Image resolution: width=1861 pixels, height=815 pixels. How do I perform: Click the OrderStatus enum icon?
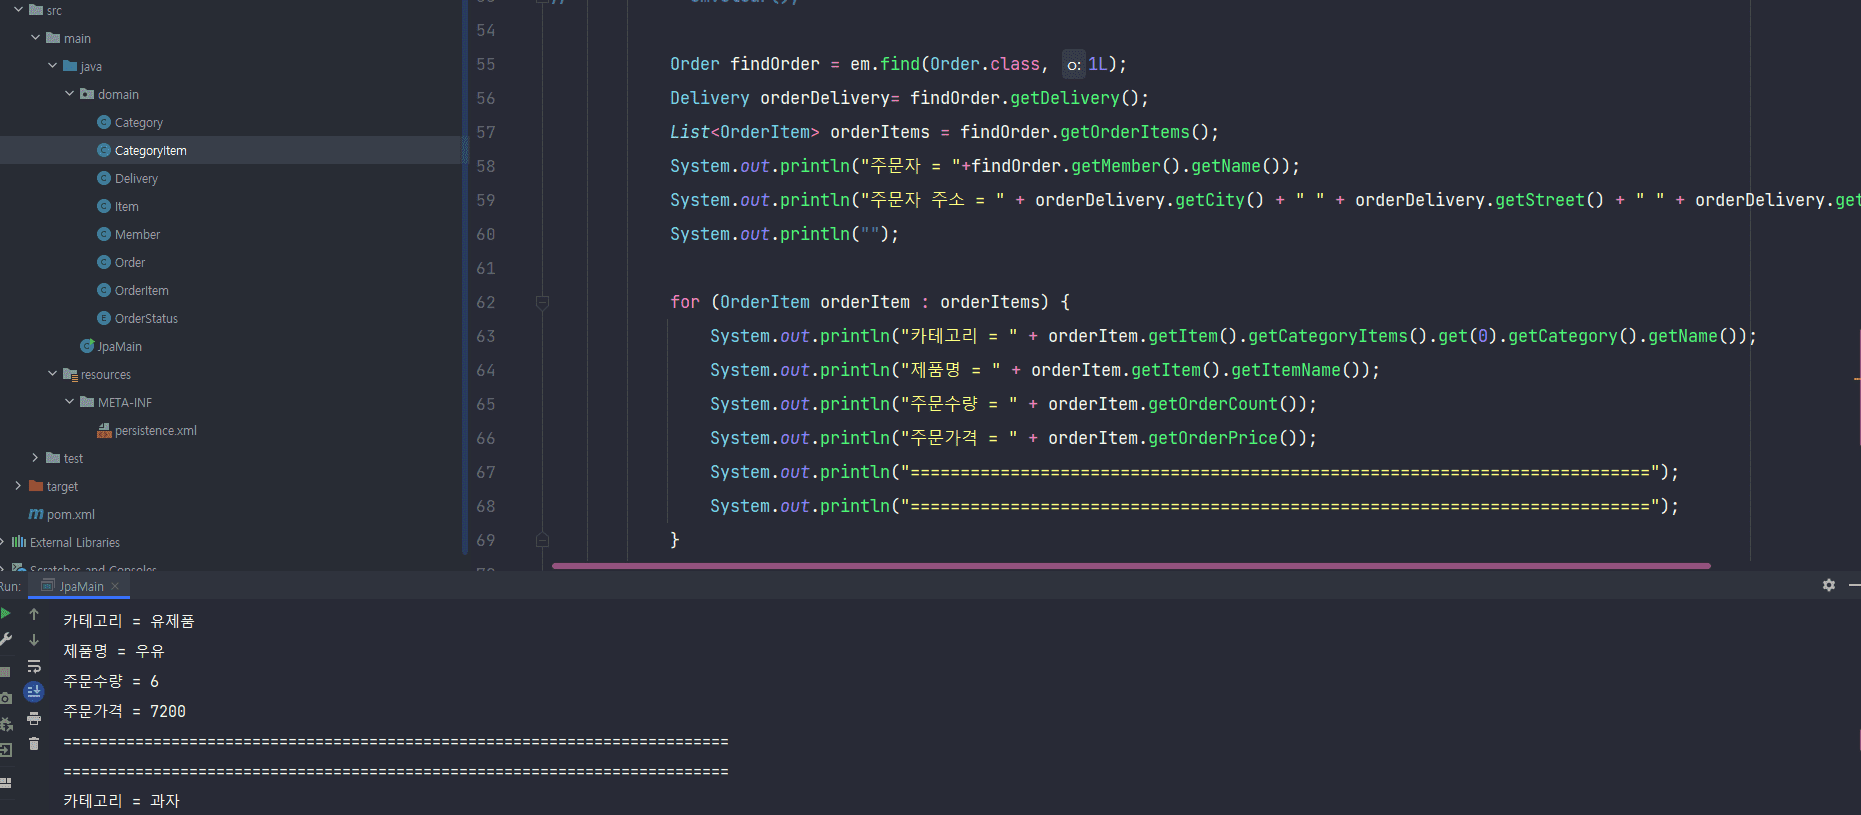point(104,318)
